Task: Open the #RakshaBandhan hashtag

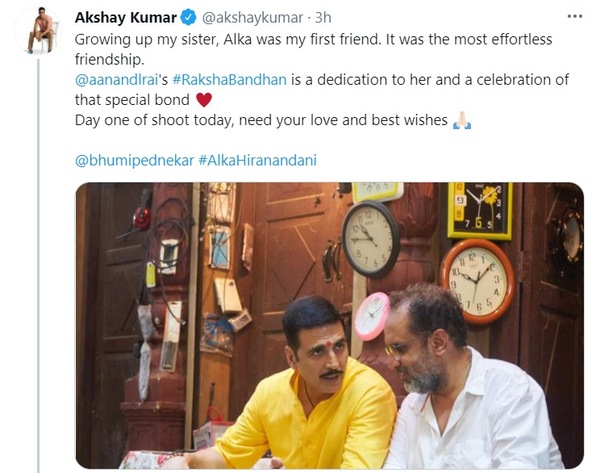Action: [230, 80]
